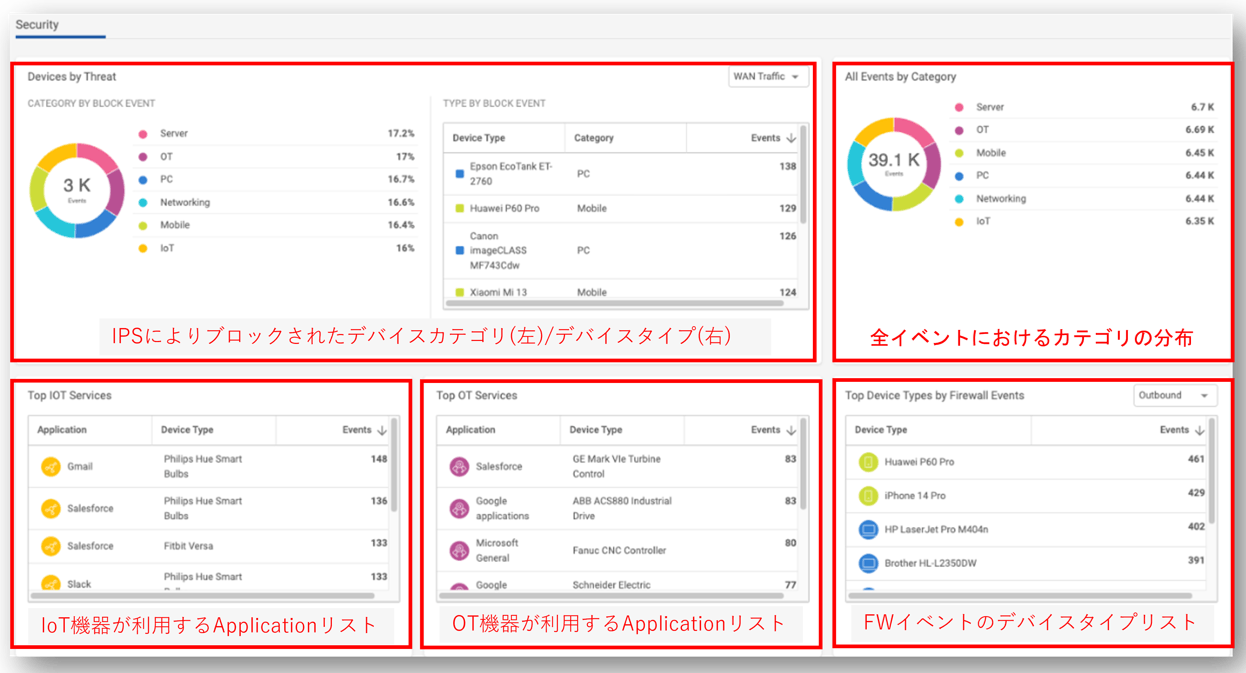Click the vertical scrollbar of Top IOT Services
Screen dimensions: 1246x673
(x=395, y=466)
